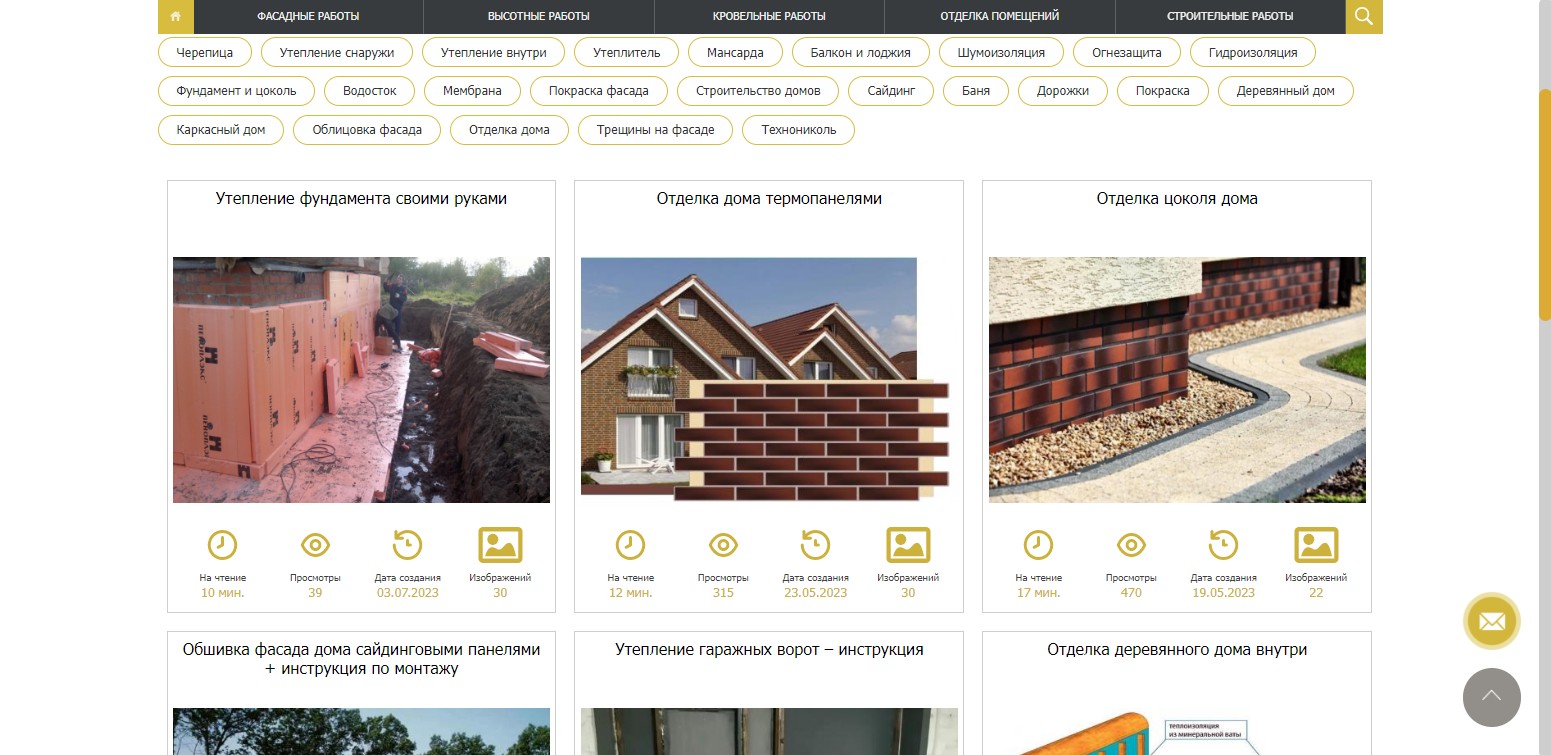Screen dimensions: 1551x755
Task: Open the site search magnifier
Action: click(1364, 16)
